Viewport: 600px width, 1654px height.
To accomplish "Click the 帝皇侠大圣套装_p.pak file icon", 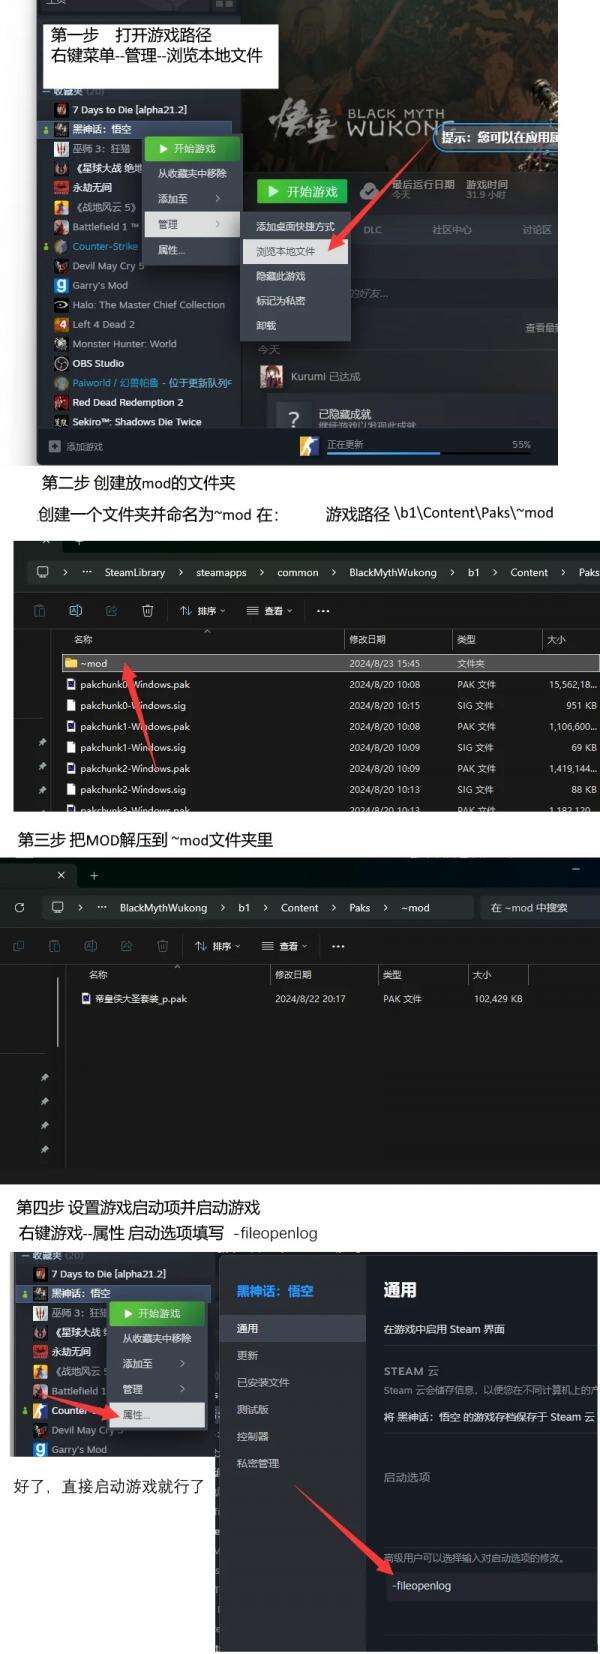I will (x=87, y=998).
